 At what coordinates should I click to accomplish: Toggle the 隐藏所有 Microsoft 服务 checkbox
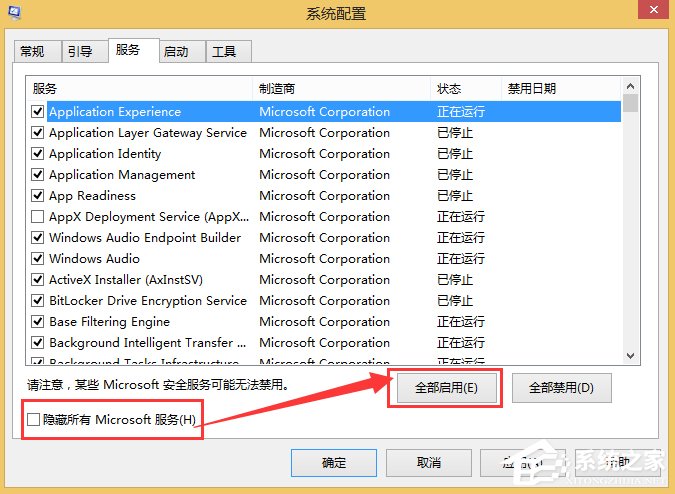click(x=33, y=419)
